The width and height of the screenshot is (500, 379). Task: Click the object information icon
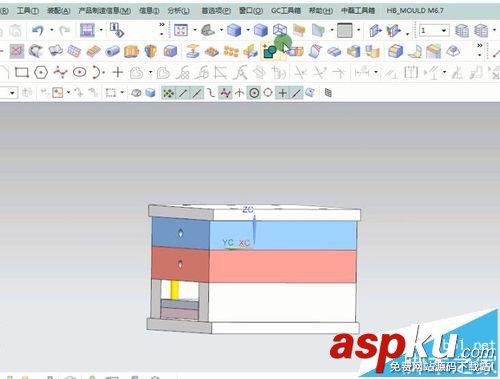(117, 30)
